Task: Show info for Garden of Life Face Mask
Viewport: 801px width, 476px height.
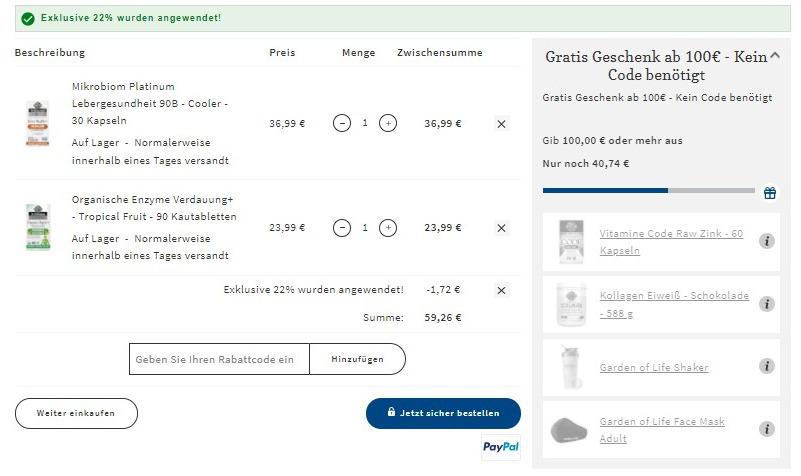Action: (766, 429)
